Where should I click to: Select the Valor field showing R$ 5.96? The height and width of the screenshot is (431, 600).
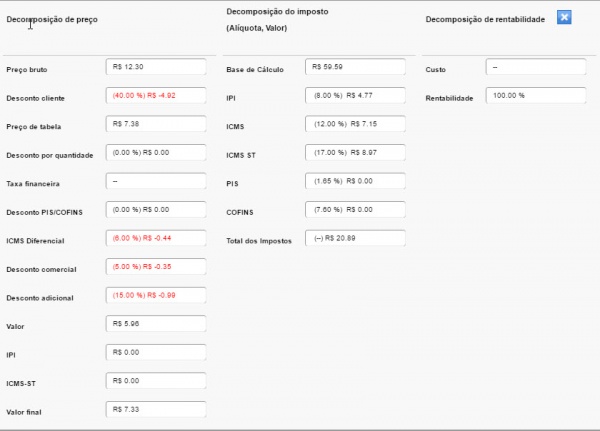pos(156,324)
